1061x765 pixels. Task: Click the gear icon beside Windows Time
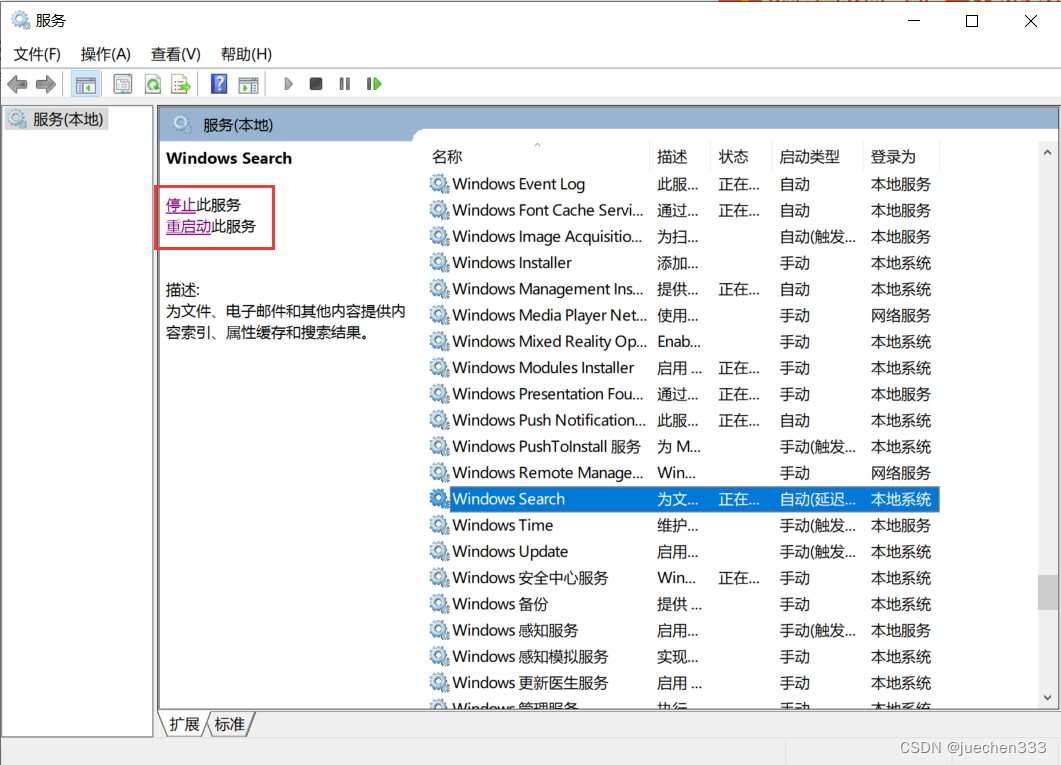click(439, 525)
